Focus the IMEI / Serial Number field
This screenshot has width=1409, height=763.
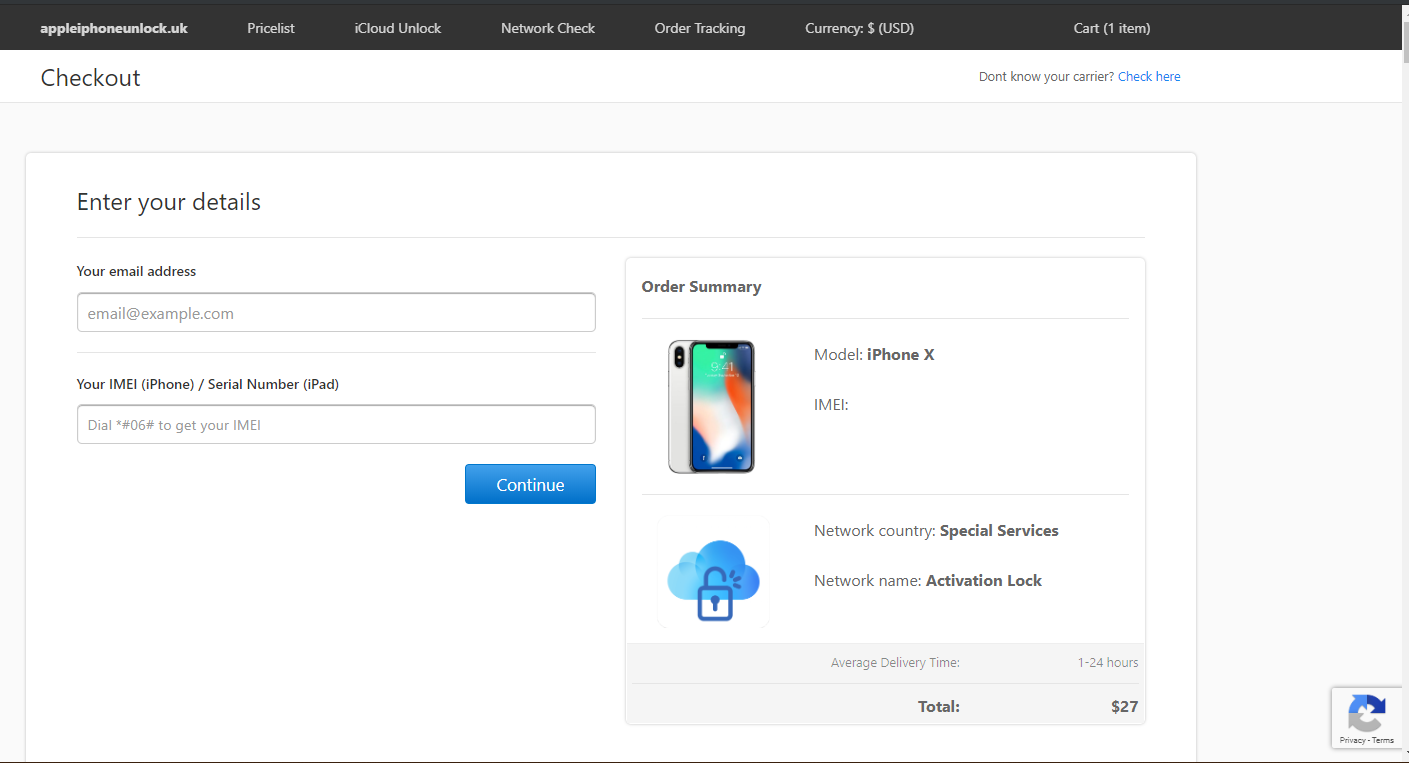click(336, 424)
